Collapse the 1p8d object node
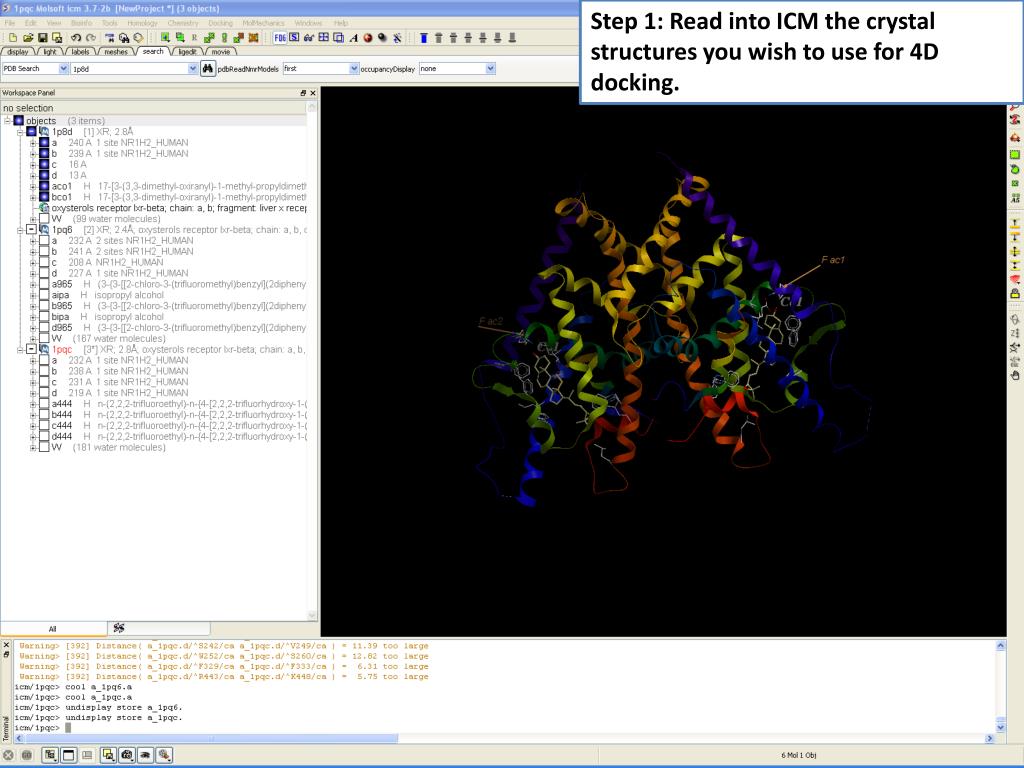1024x768 pixels. coord(20,132)
